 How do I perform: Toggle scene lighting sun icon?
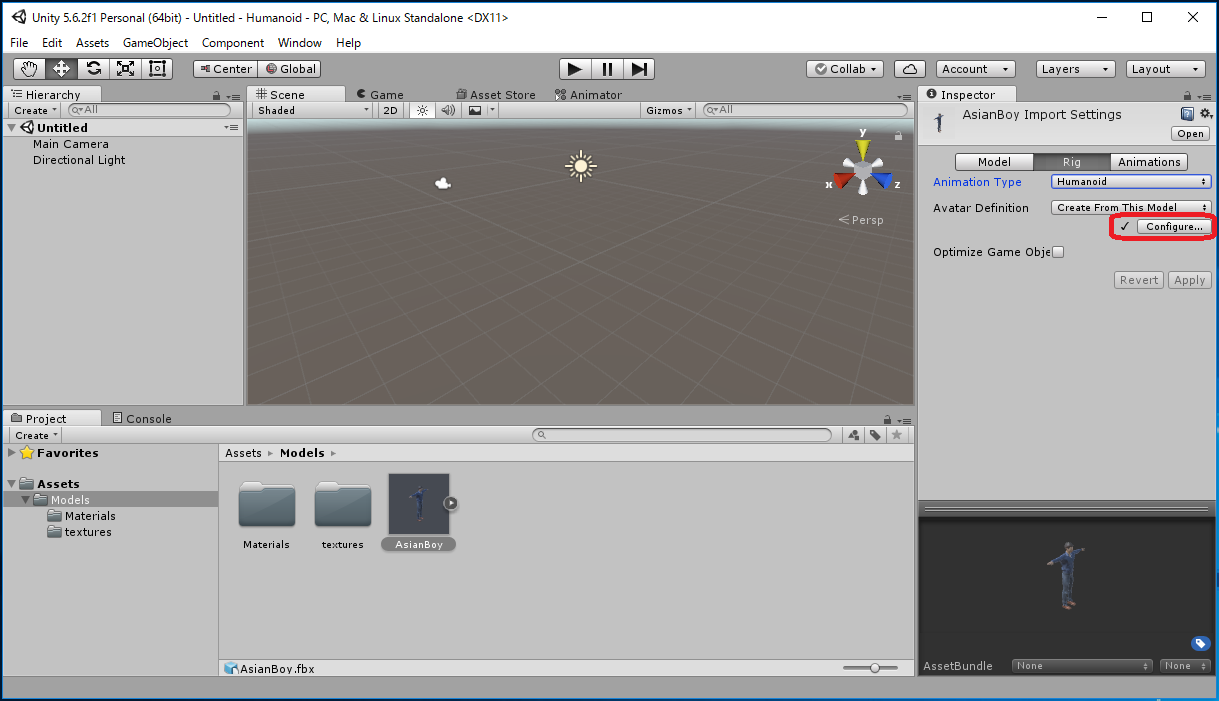[x=422, y=110]
